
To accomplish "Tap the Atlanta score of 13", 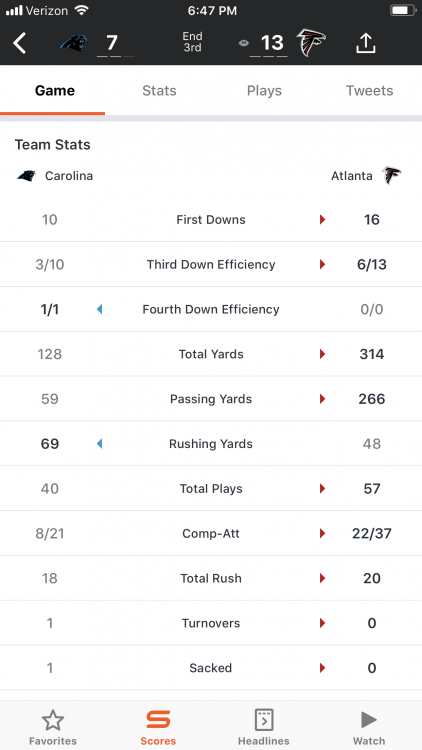I will [x=272, y=43].
